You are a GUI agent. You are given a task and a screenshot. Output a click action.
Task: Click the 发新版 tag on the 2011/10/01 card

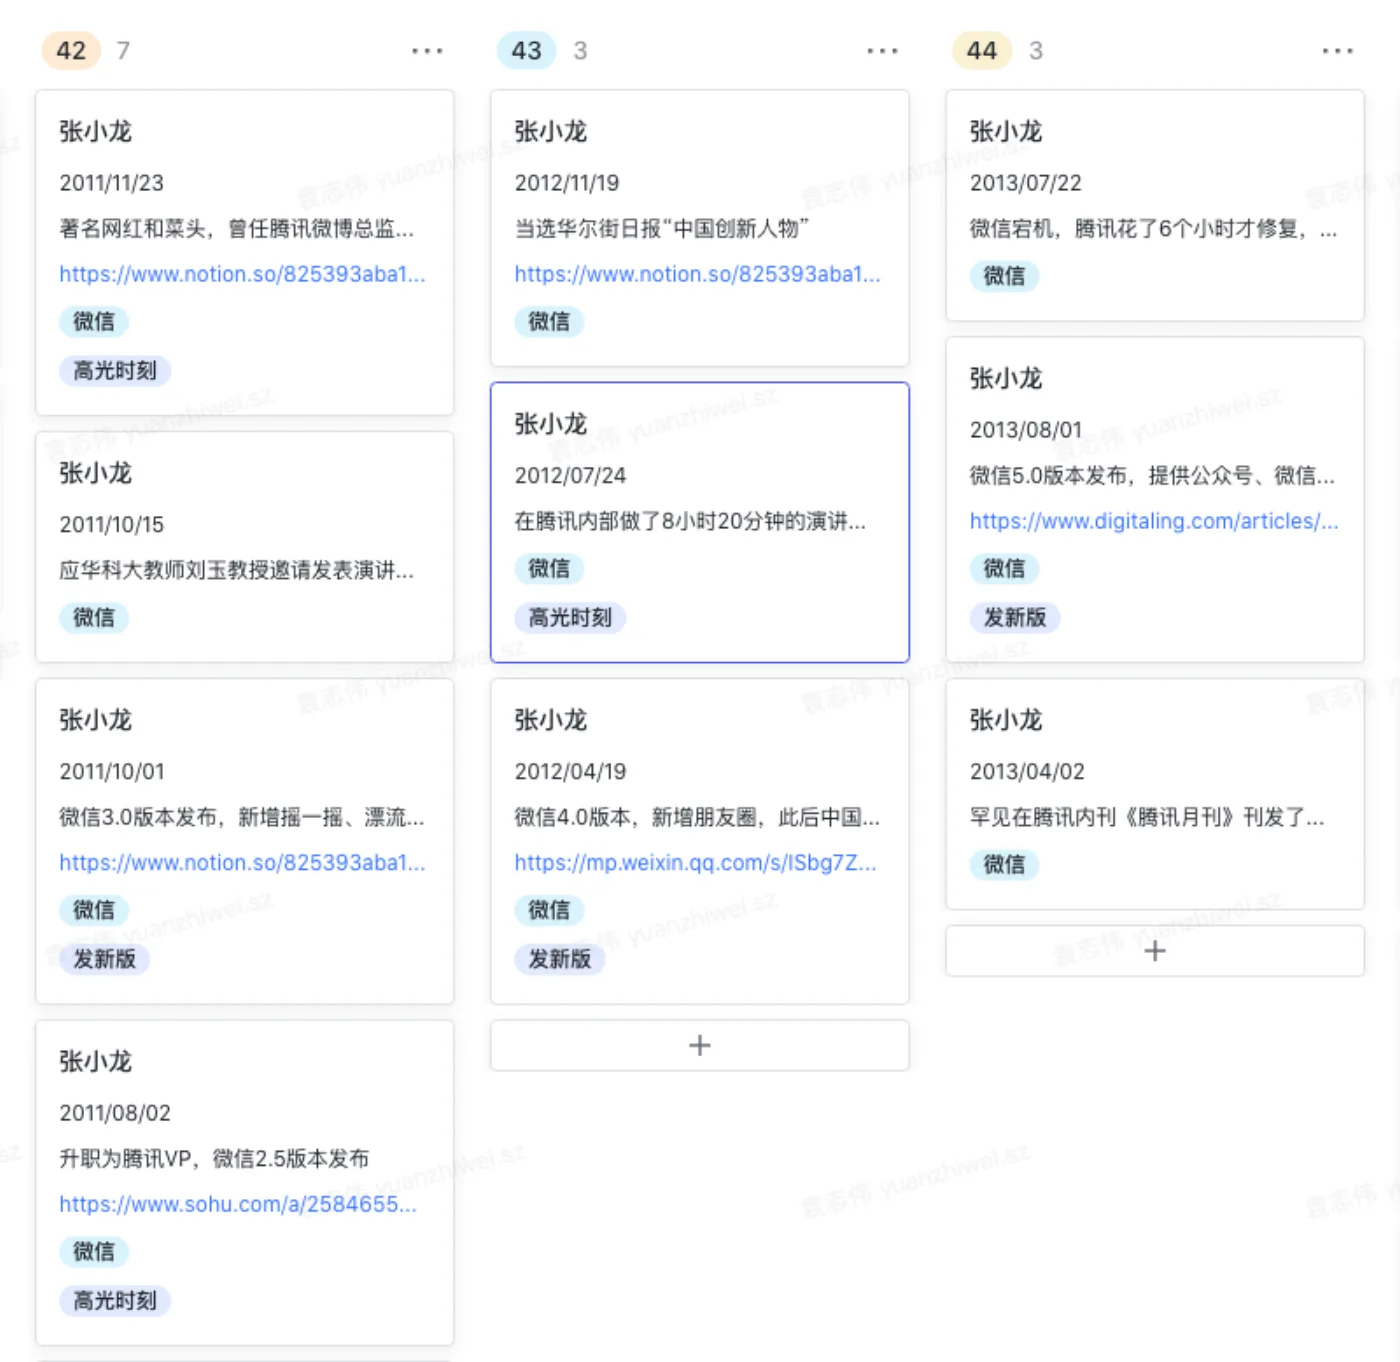point(104,960)
